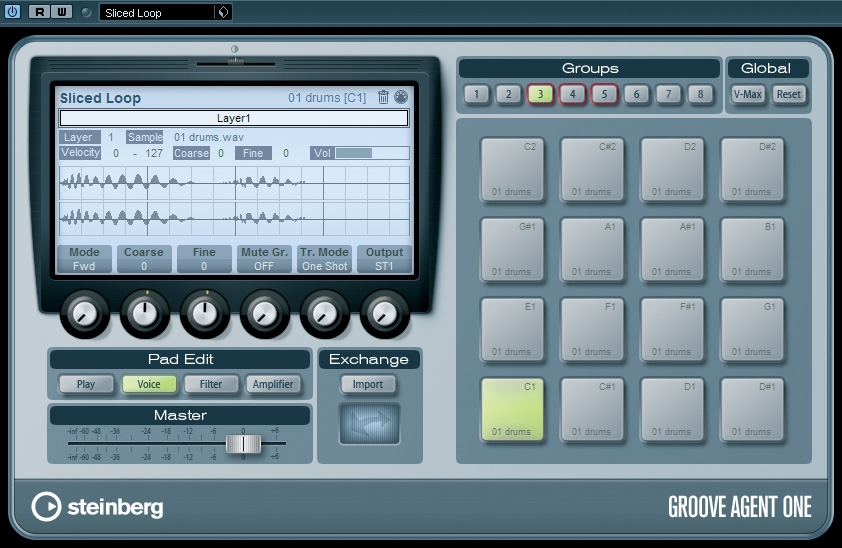Switch to the Voice pad edit tab
This screenshot has width=842, height=548.
tap(149, 384)
